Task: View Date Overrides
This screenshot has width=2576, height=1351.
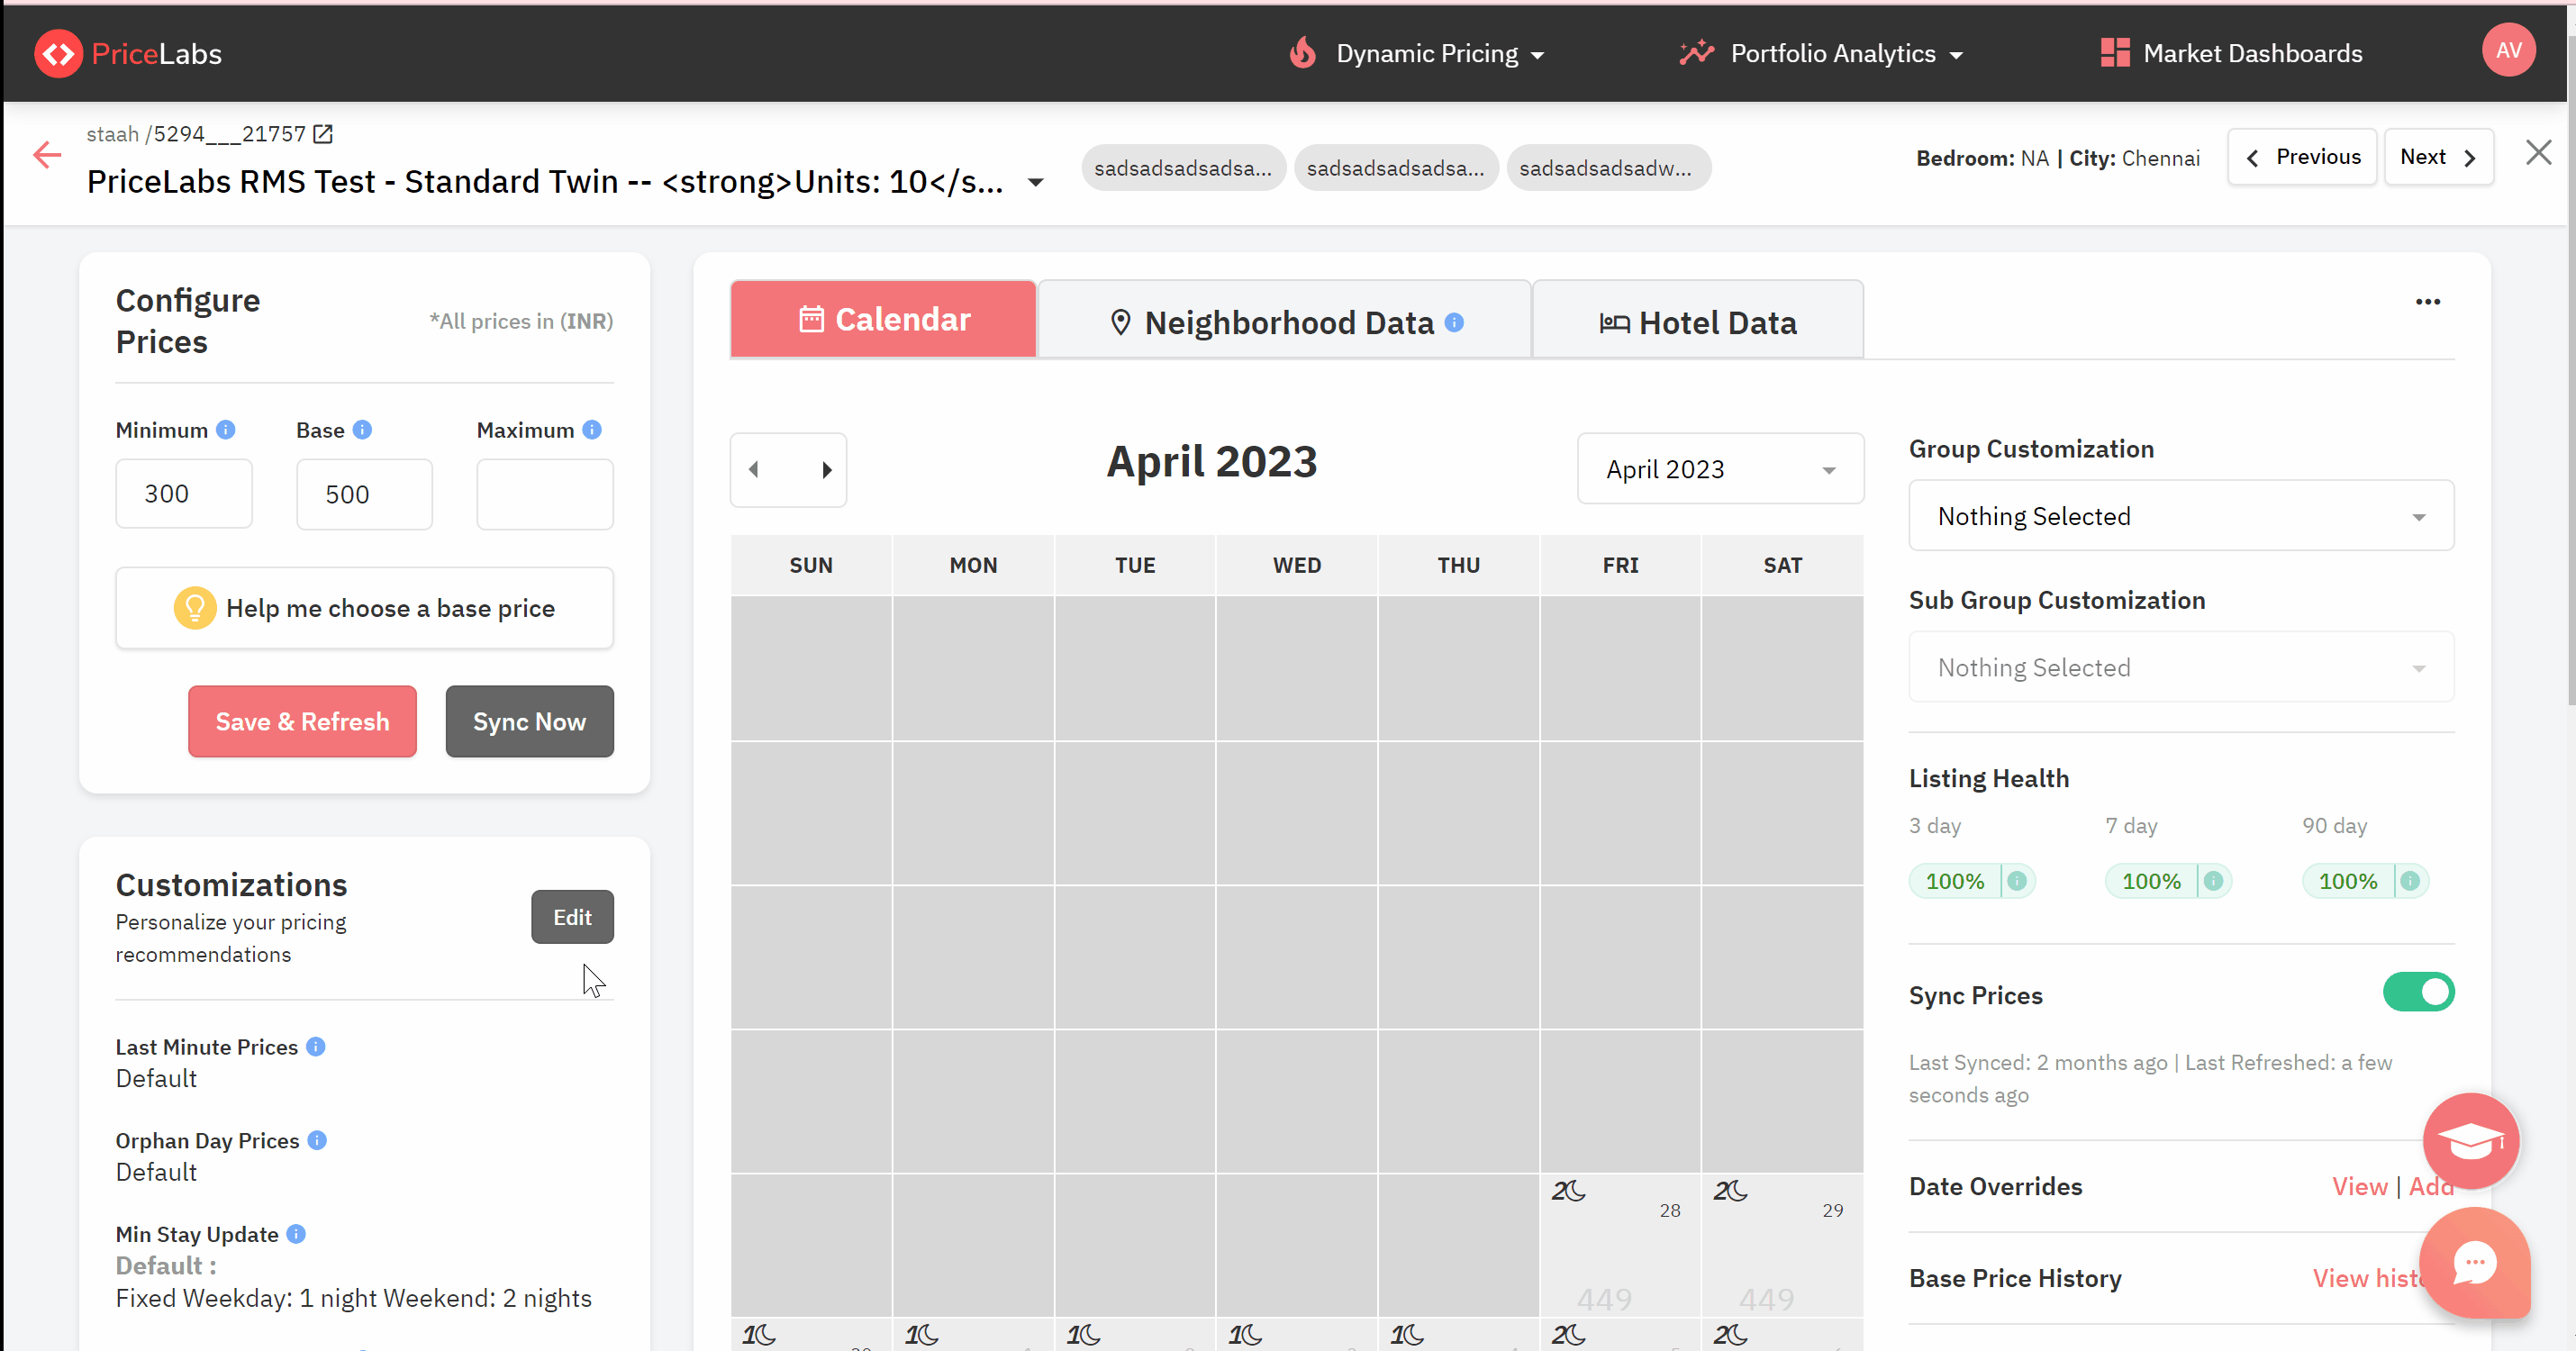Action: (2359, 1186)
